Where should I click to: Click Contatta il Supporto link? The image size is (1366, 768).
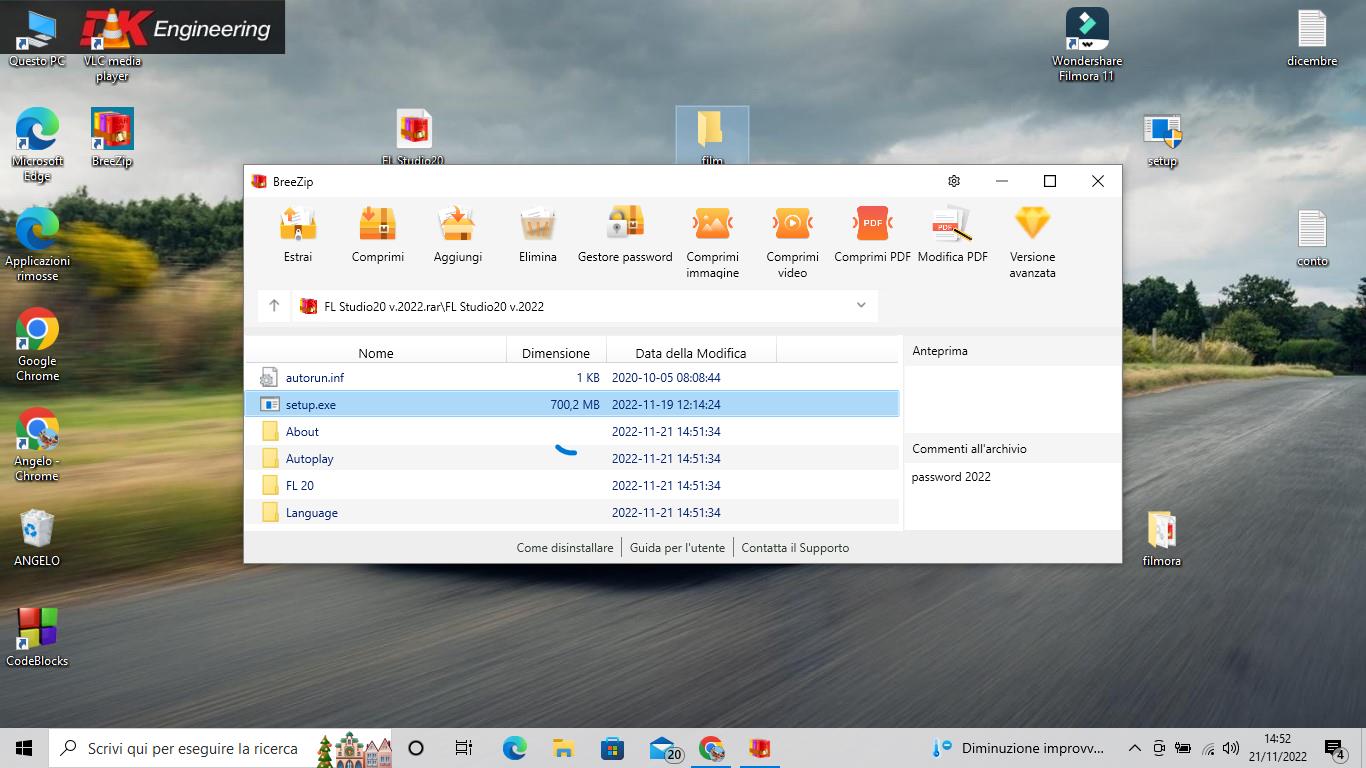click(x=795, y=548)
